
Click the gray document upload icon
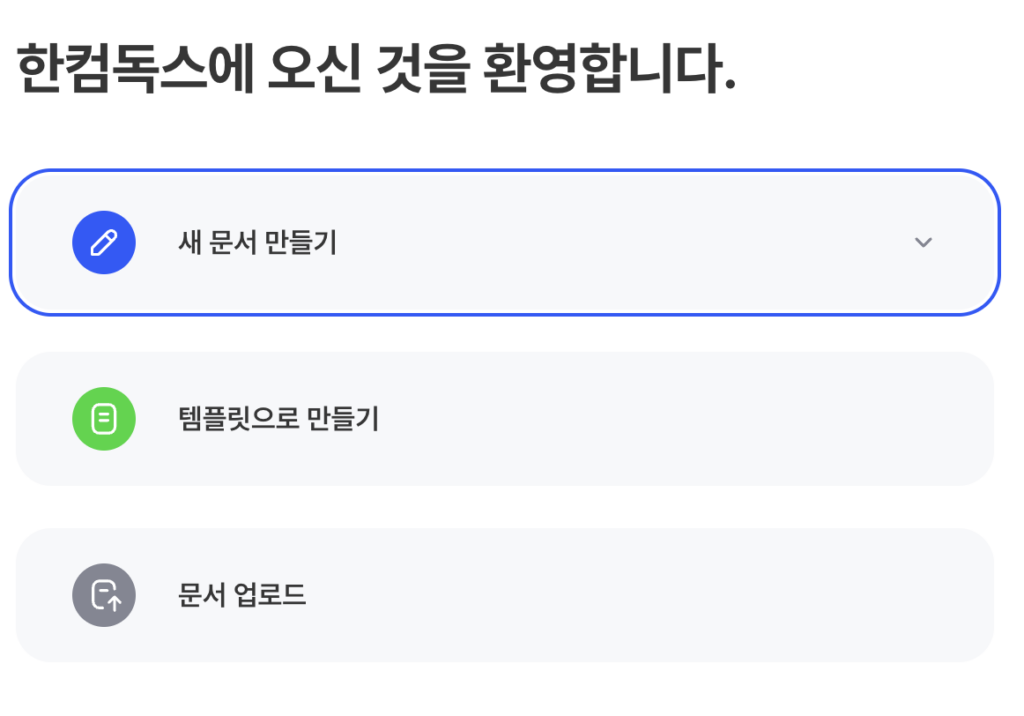pyautogui.click(x=104, y=595)
